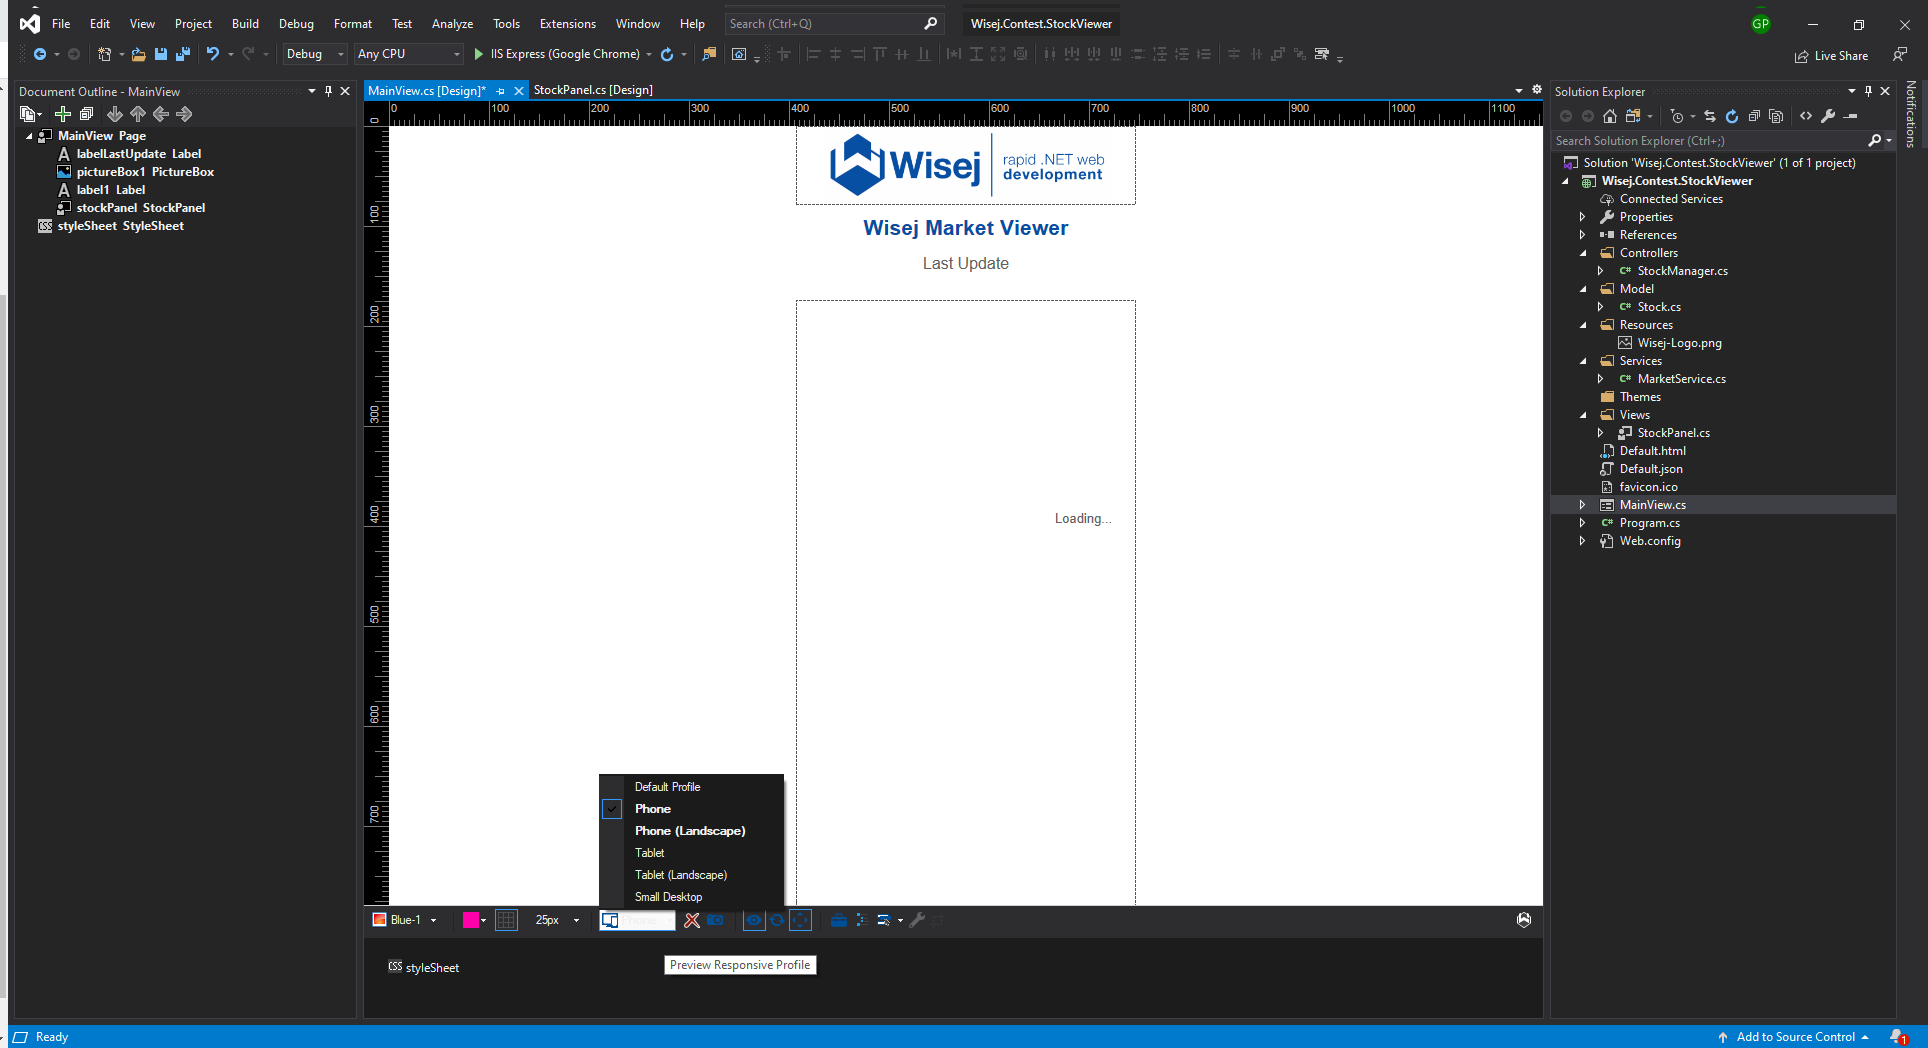Open the Extensions menu
This screenshot has width=1928, height=1048.
pyautogui.click(x=567, y=24)
